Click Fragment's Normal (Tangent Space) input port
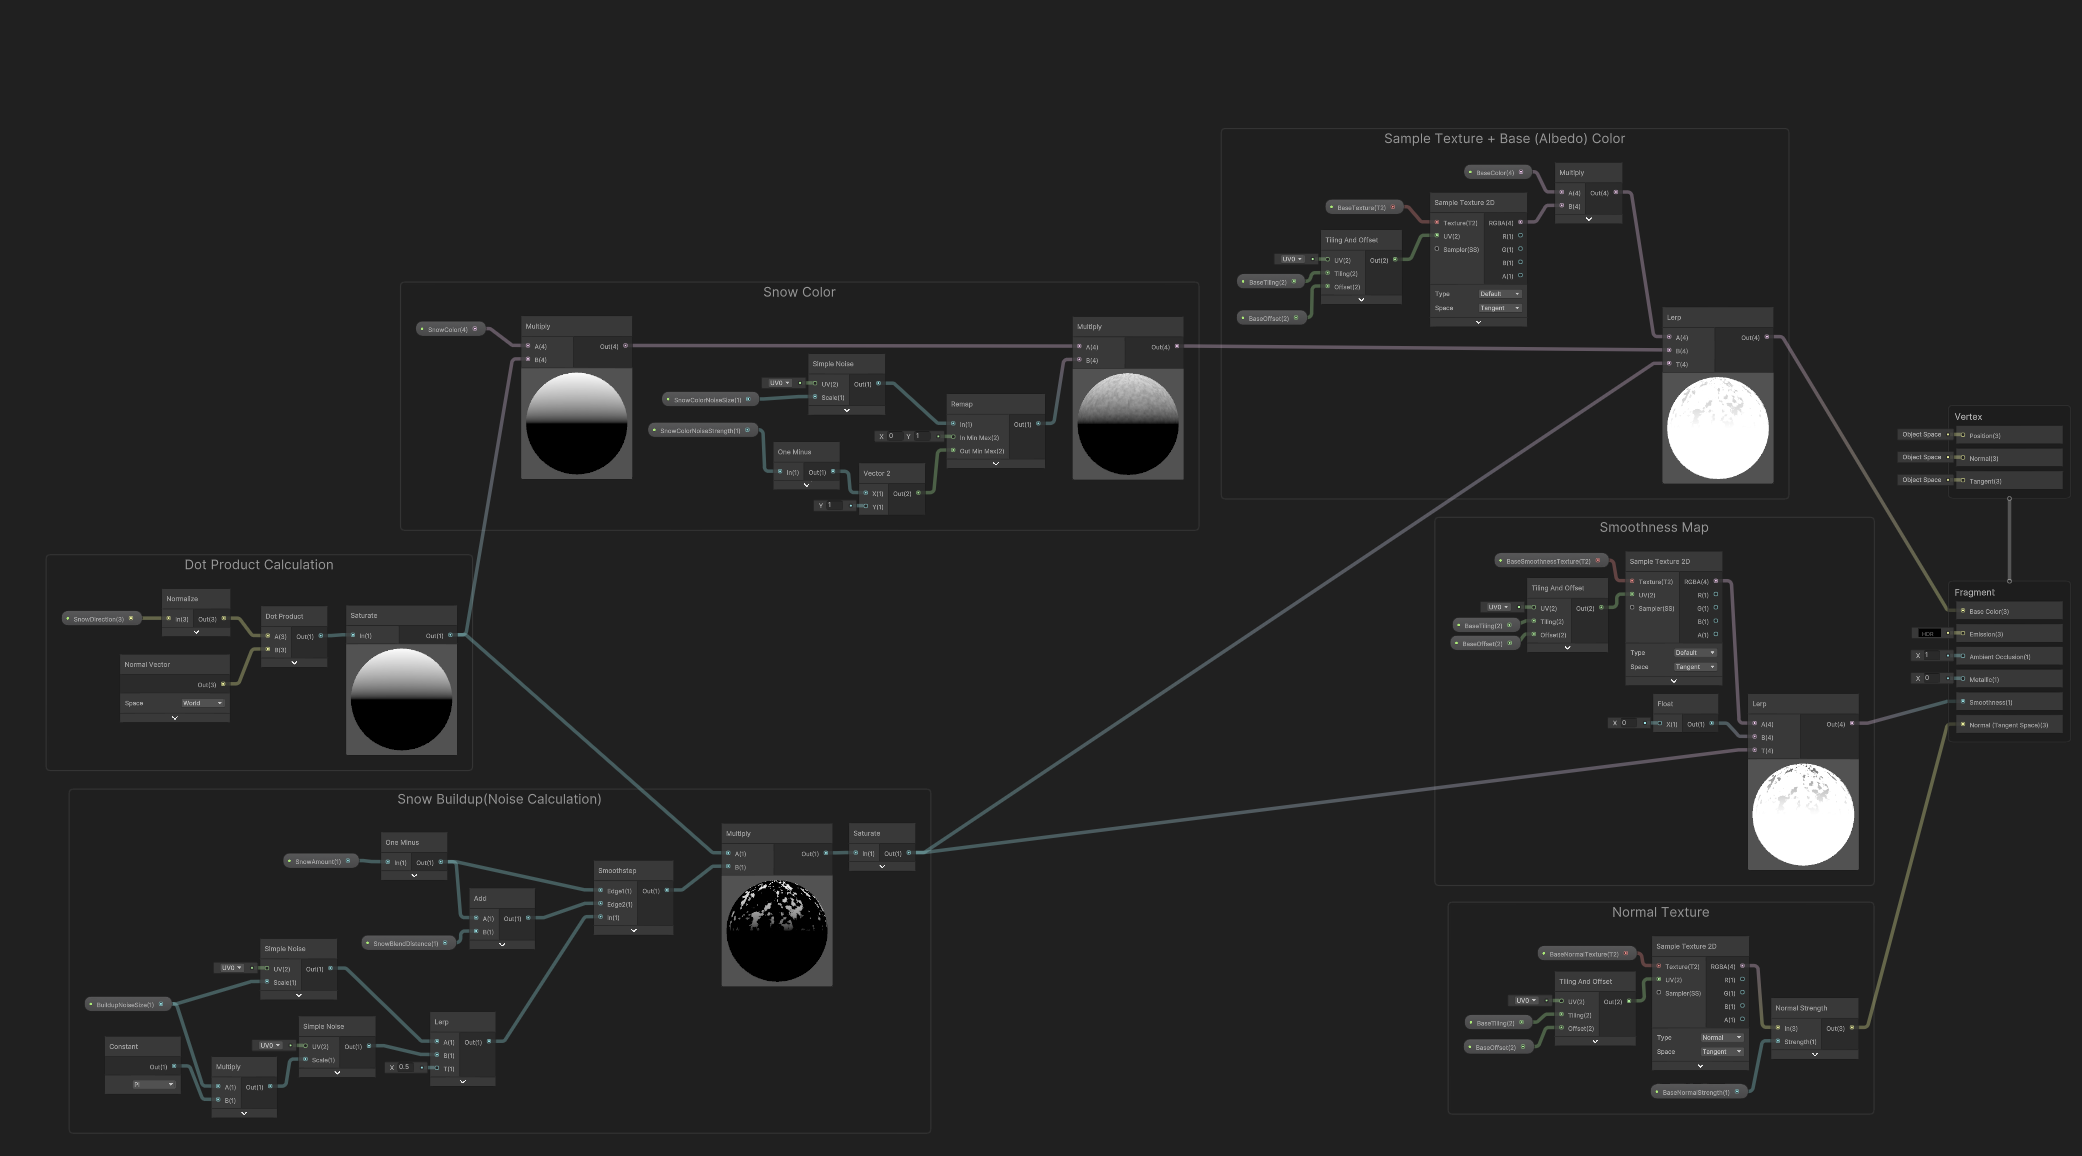Screen dimensions: 2082x1156 [x=1962, y=725]
